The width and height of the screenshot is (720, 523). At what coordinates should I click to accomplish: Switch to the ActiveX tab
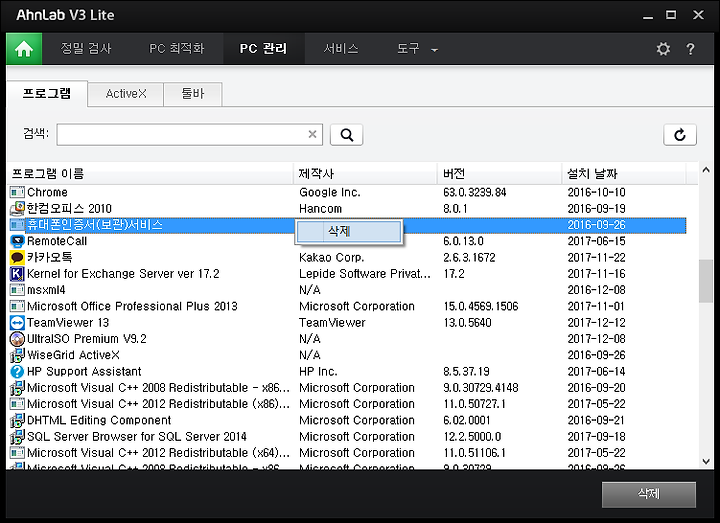(x=126, y=94)
